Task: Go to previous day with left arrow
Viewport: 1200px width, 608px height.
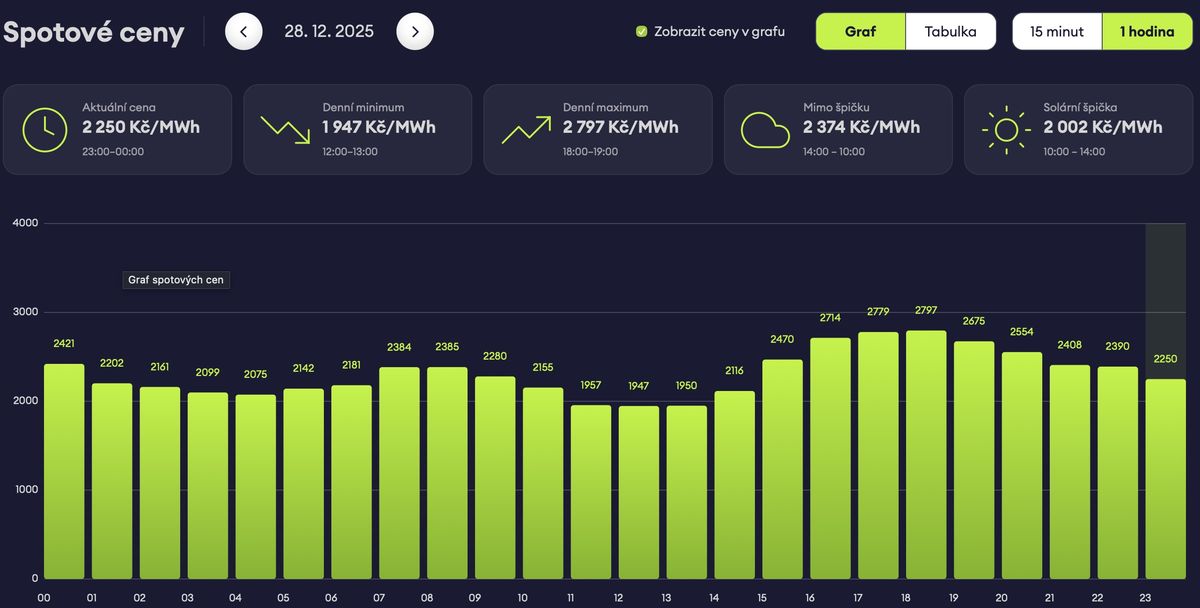Action: tap(243, 32)
